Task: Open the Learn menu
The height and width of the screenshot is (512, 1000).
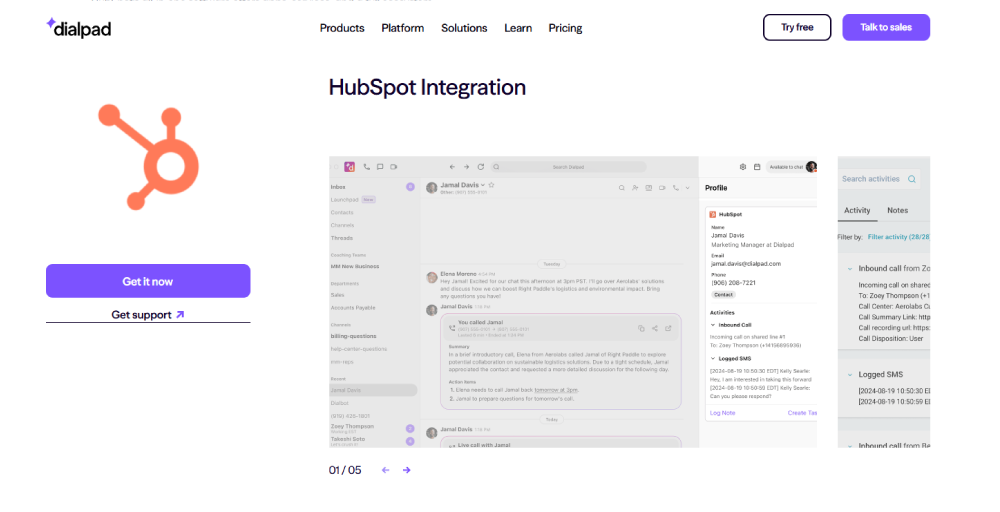Action: (518, 28)
